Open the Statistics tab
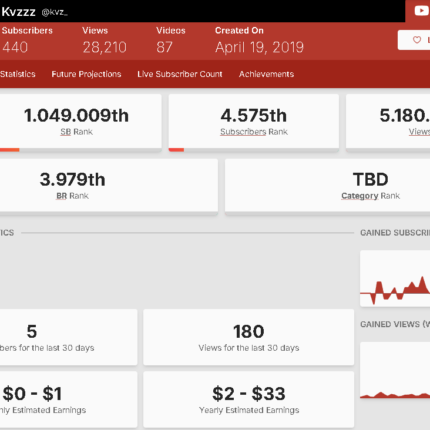430x430 pixels. click(18, 74)
